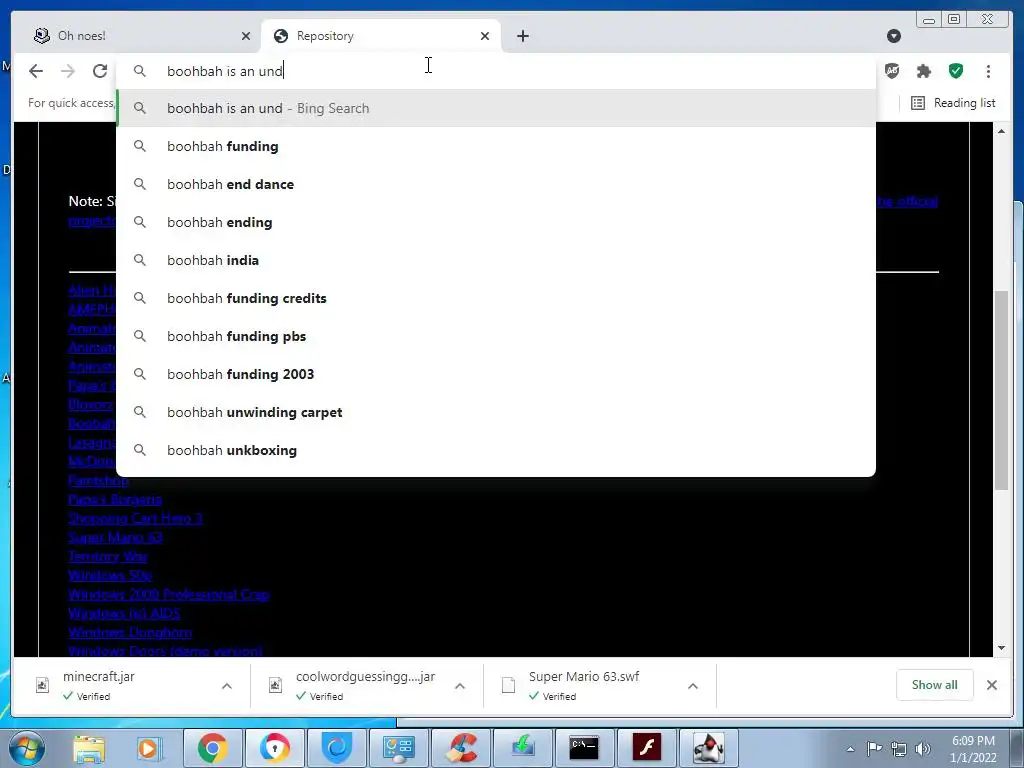Screen dimensions: 1024x768
Task: Click the scrollbar up arrow
Action: click(1001, 131)
